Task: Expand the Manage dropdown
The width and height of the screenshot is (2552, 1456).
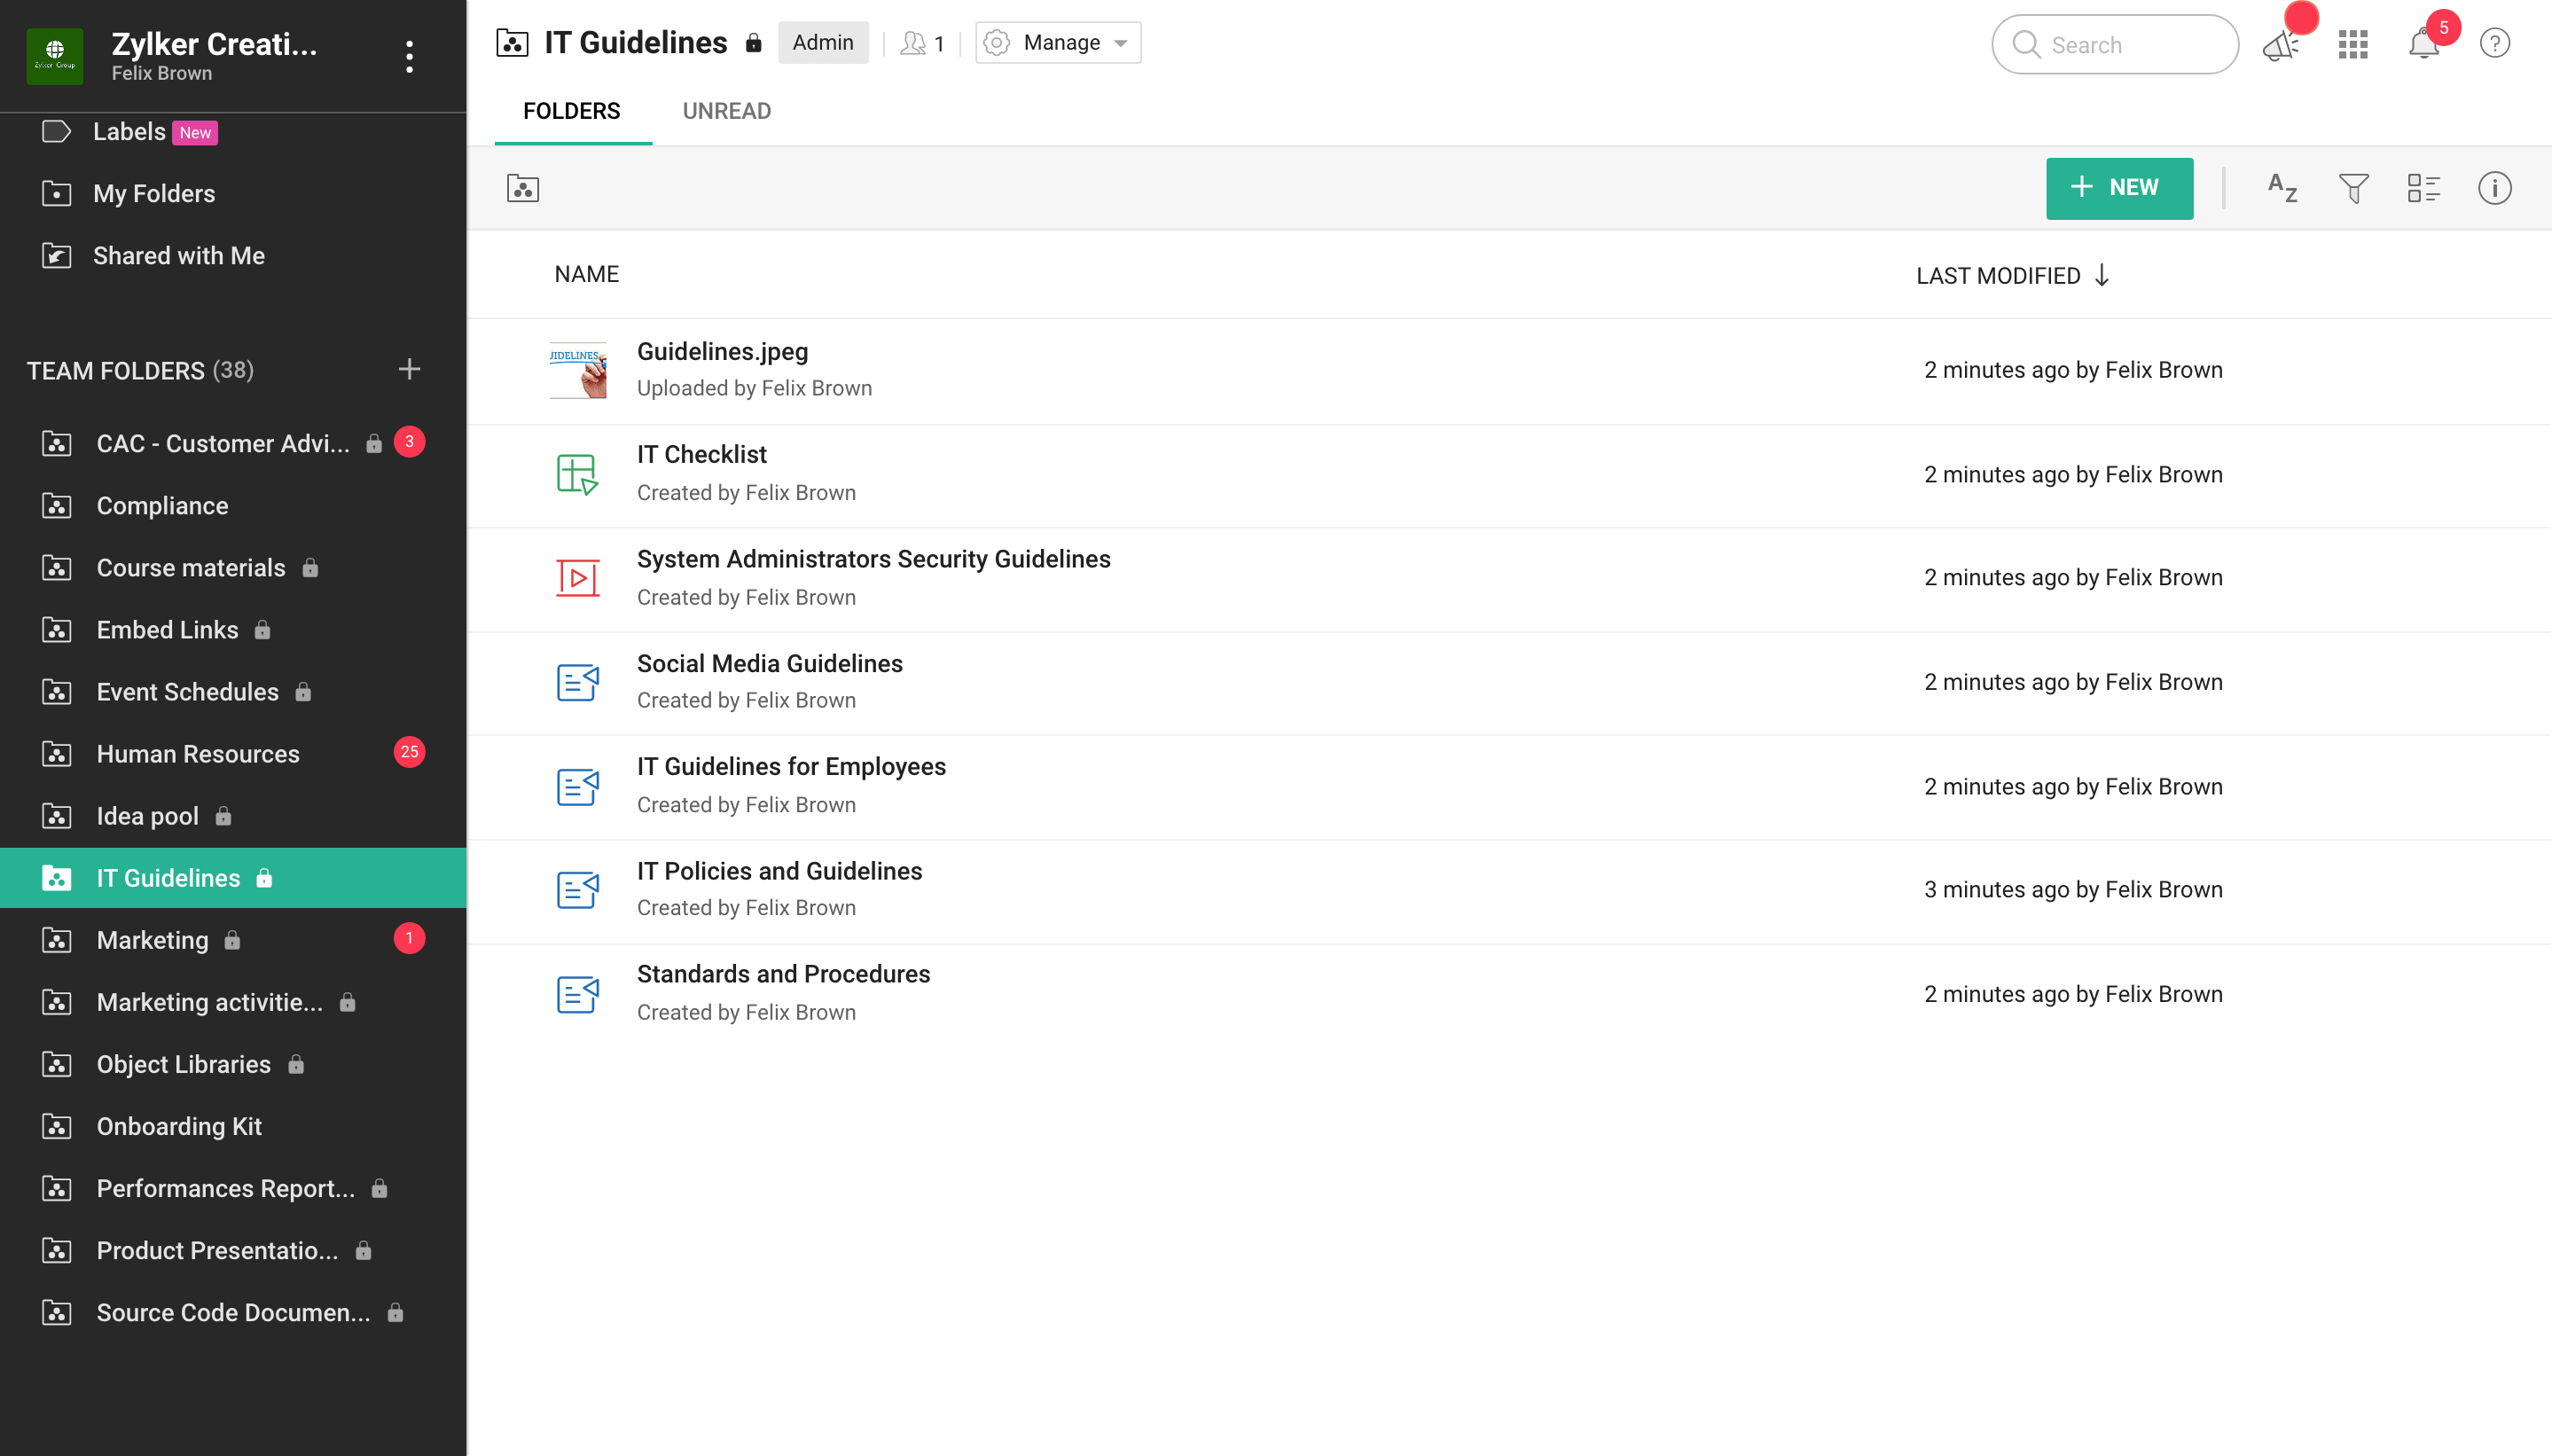Action: point(1058,43)
